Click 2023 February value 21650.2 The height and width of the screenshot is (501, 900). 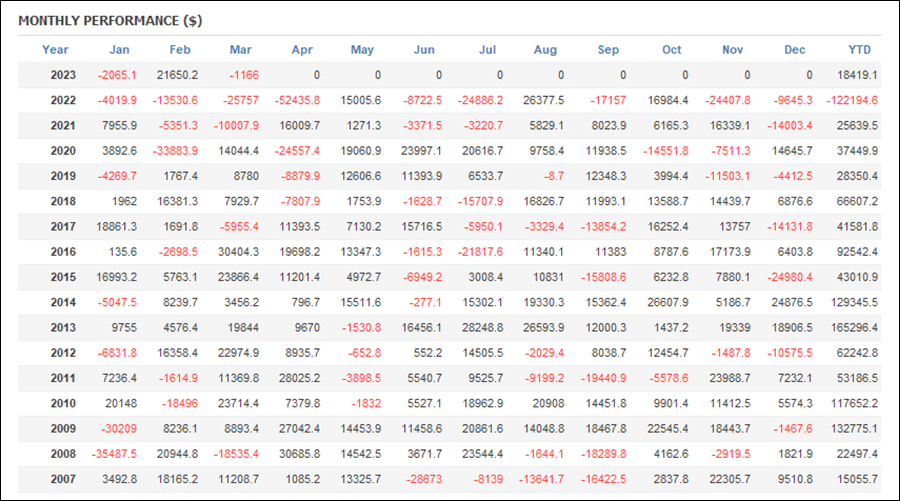pos(177,75)
